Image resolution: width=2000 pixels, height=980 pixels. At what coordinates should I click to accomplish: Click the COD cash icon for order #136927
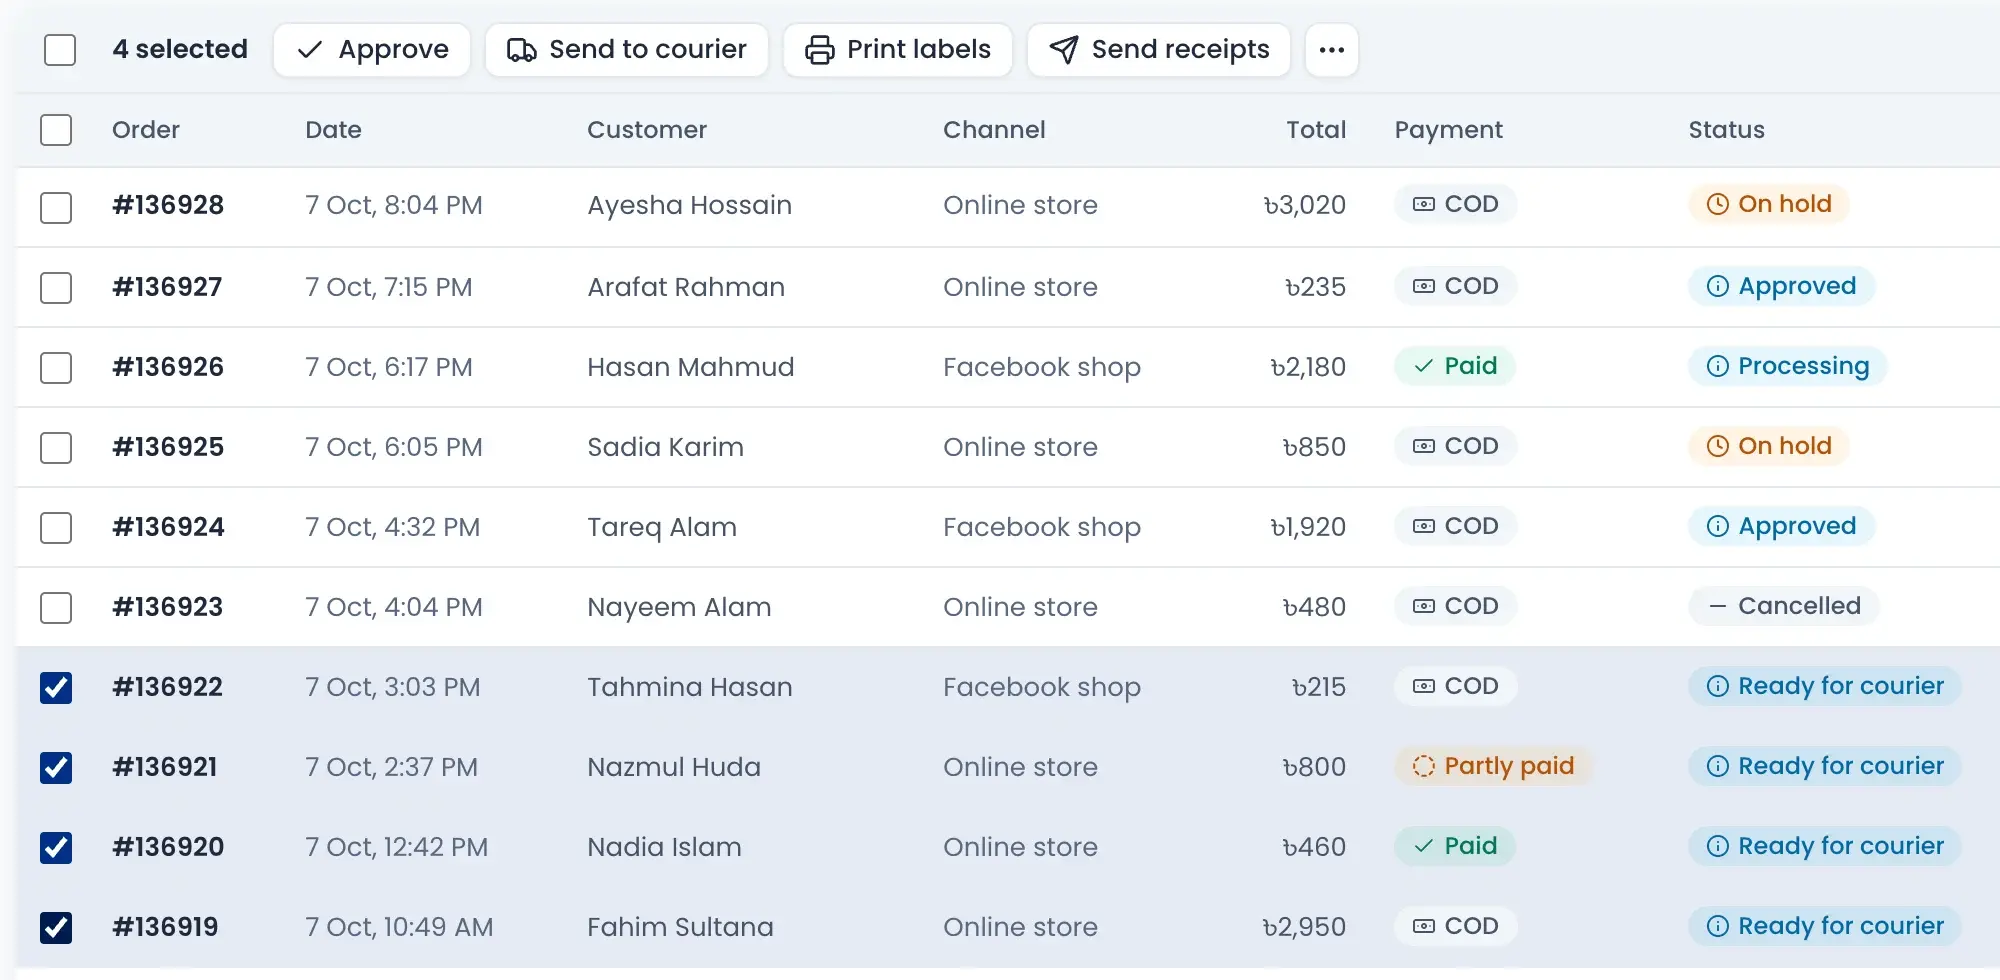coord(1423,286)
